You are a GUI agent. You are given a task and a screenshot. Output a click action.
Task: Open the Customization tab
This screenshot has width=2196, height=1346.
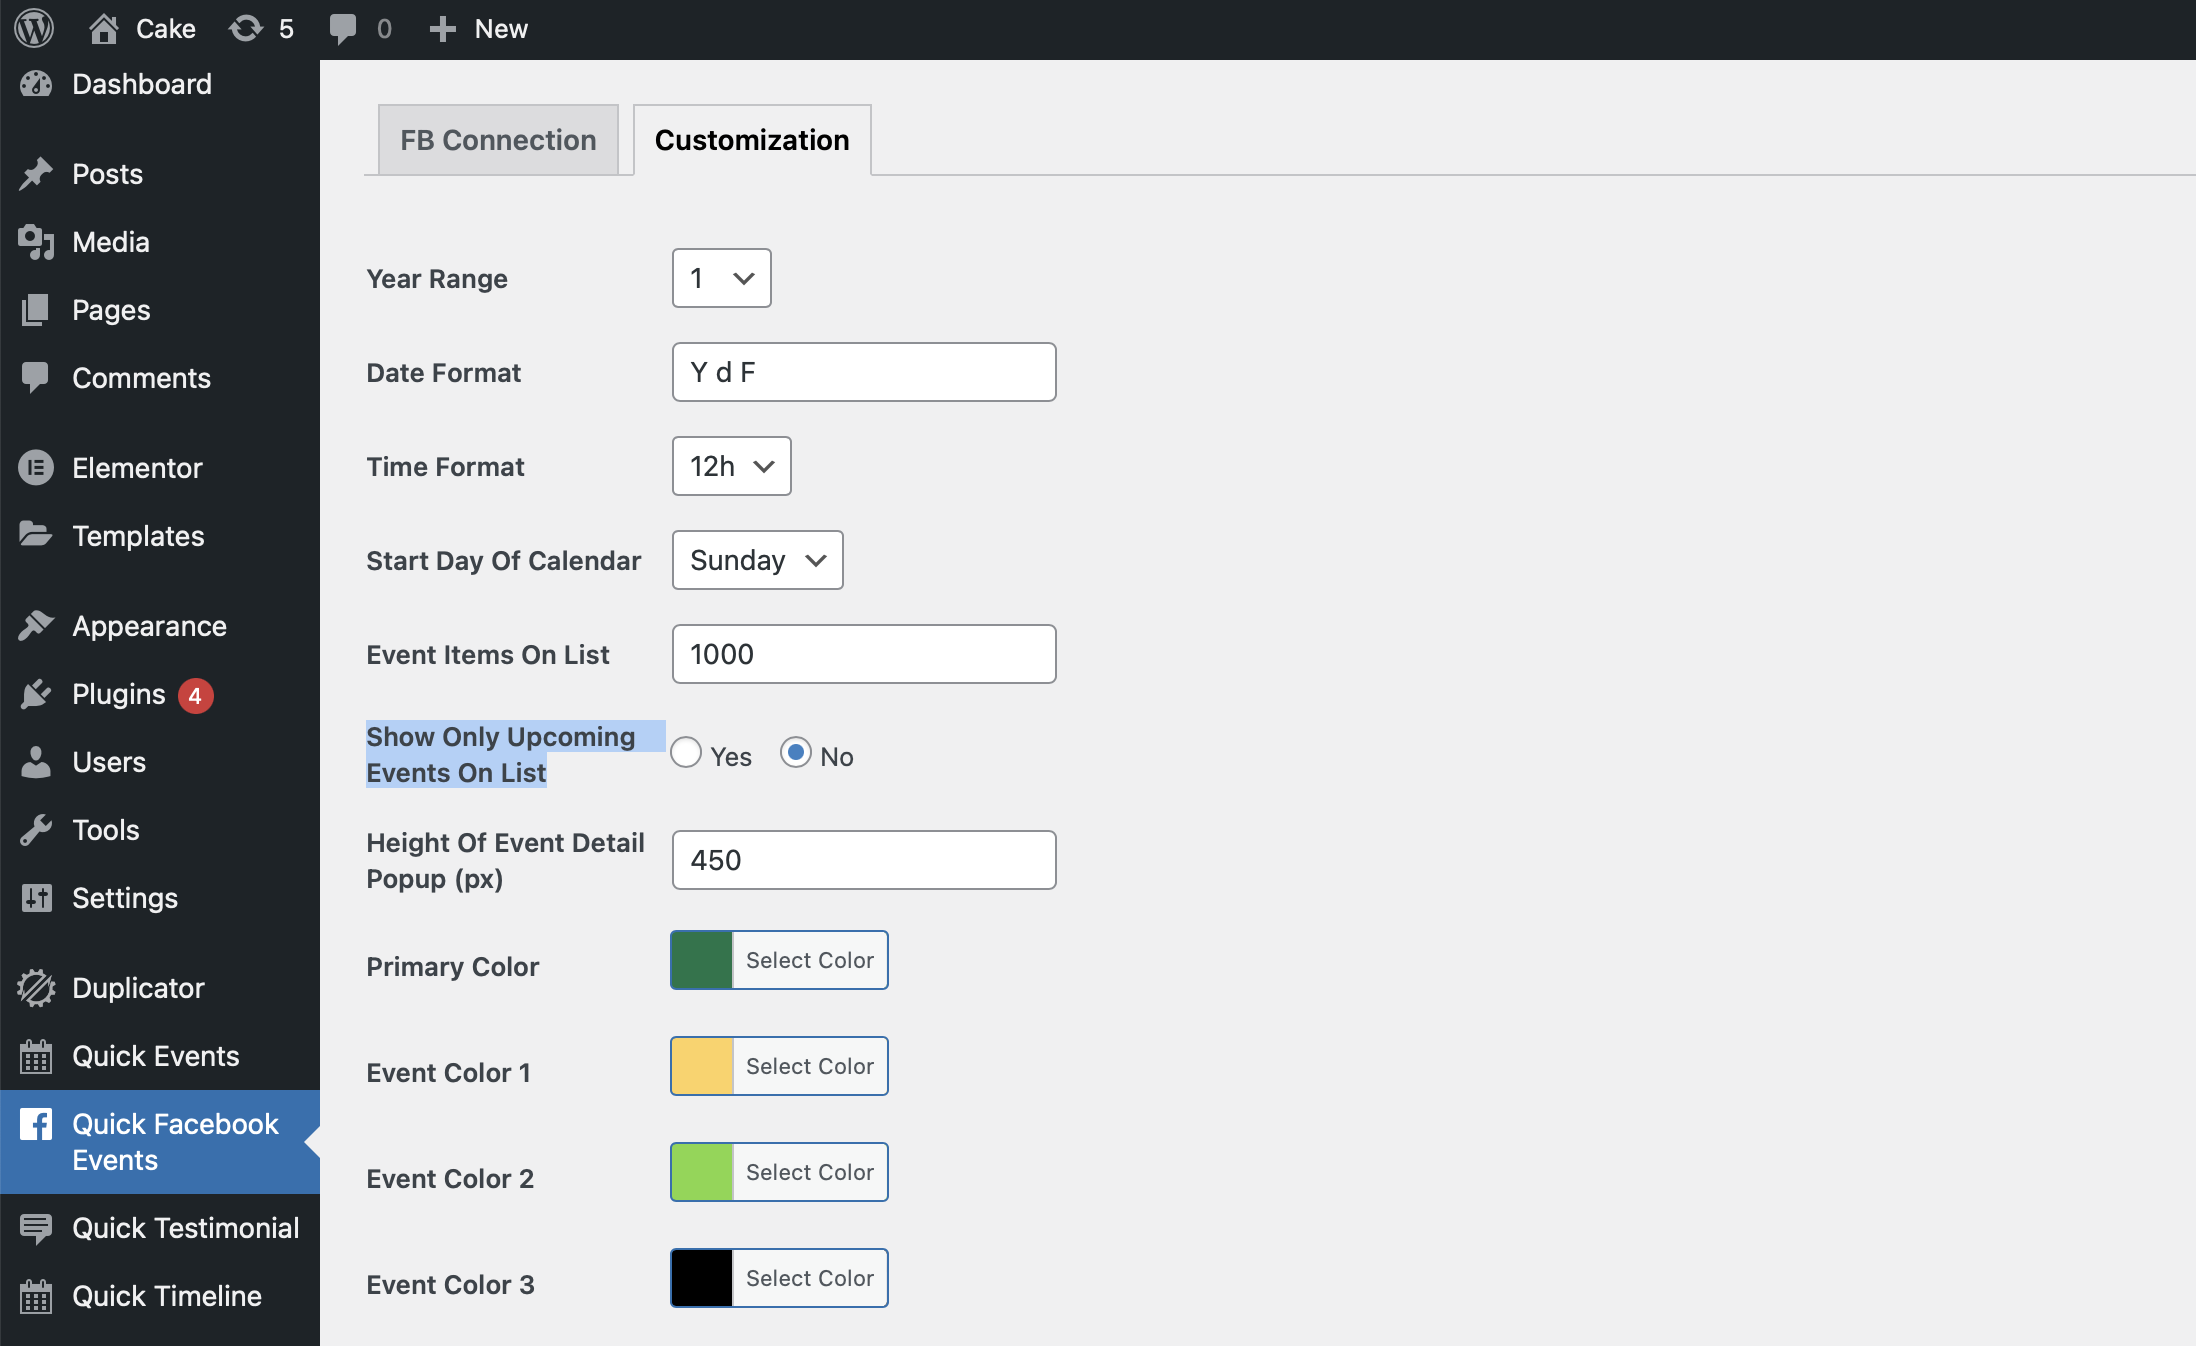pos(752,140)
